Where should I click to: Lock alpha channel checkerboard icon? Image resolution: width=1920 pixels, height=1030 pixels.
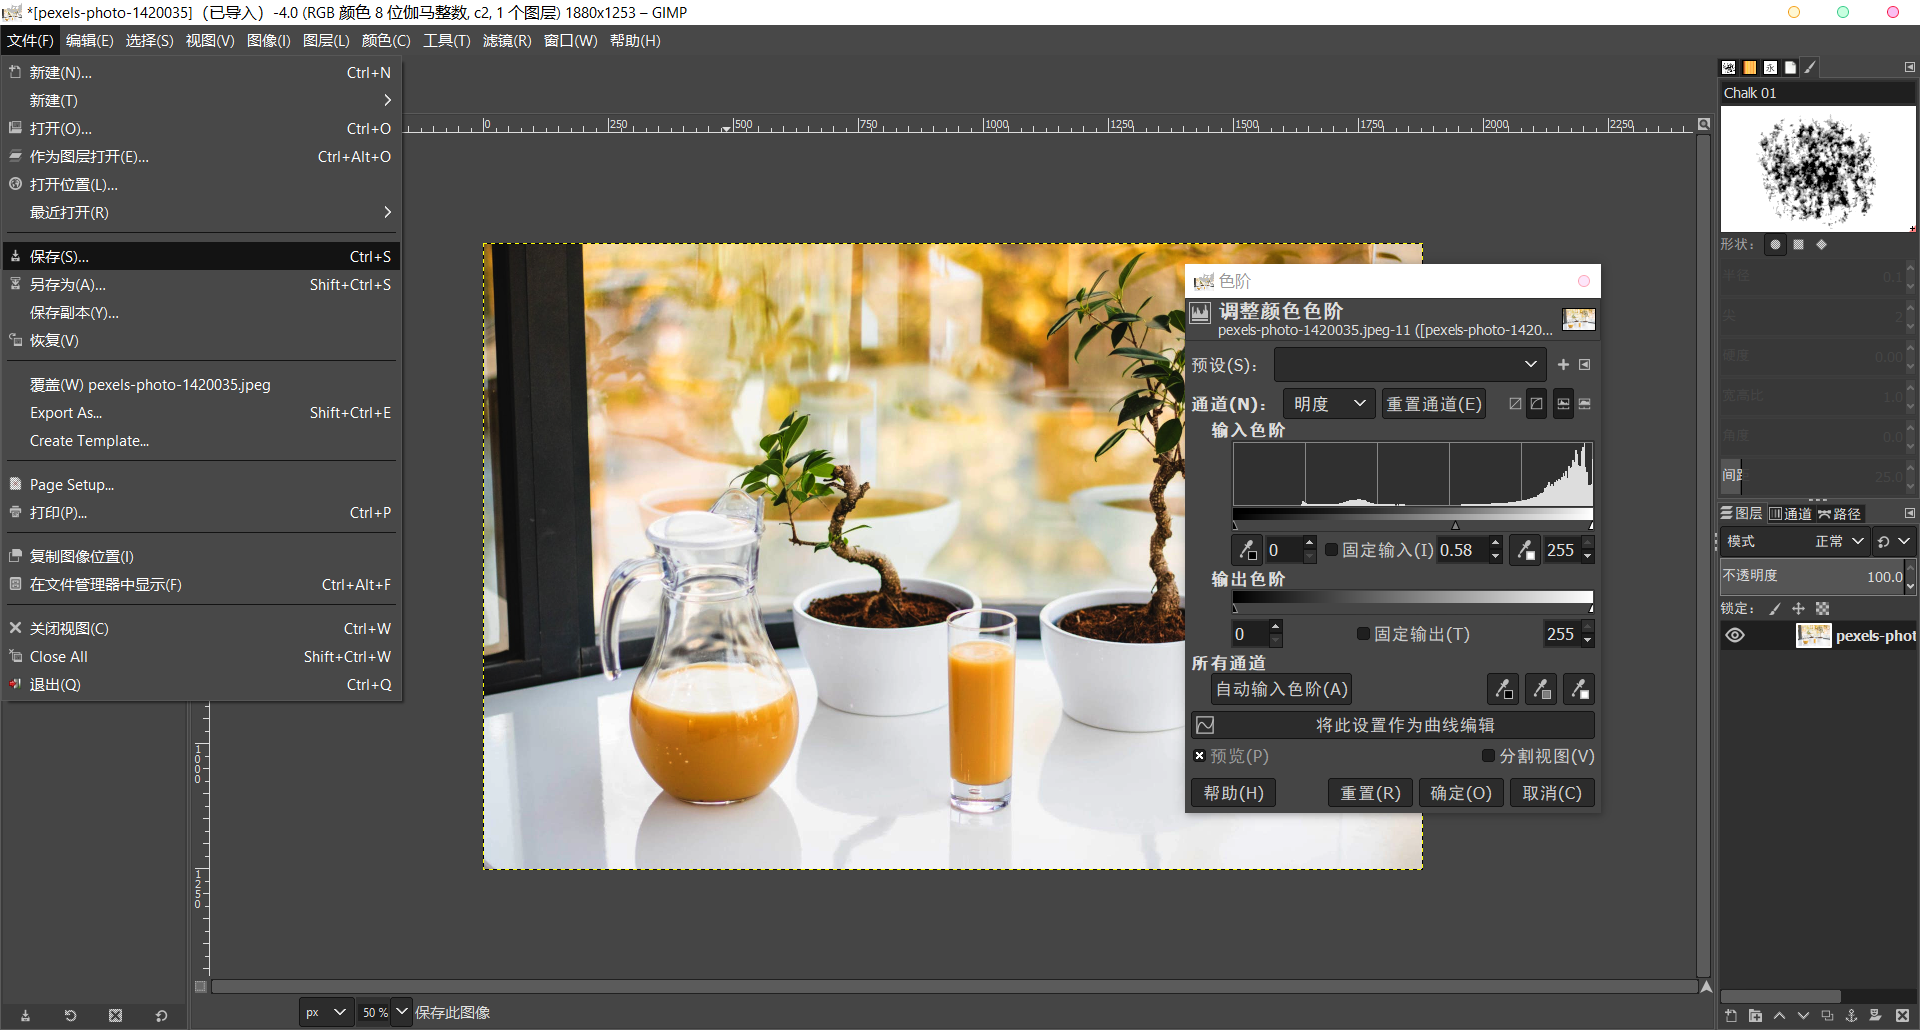point(1822,609)
